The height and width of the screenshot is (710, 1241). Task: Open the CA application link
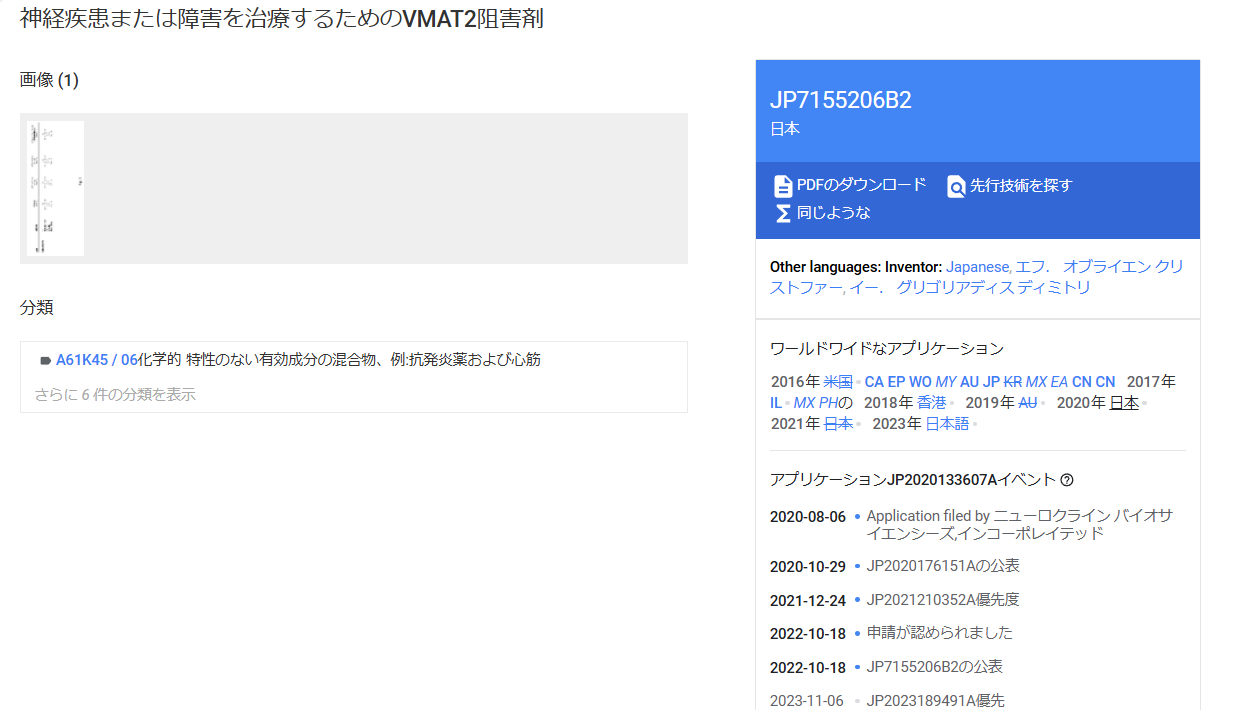click(874, 382)
